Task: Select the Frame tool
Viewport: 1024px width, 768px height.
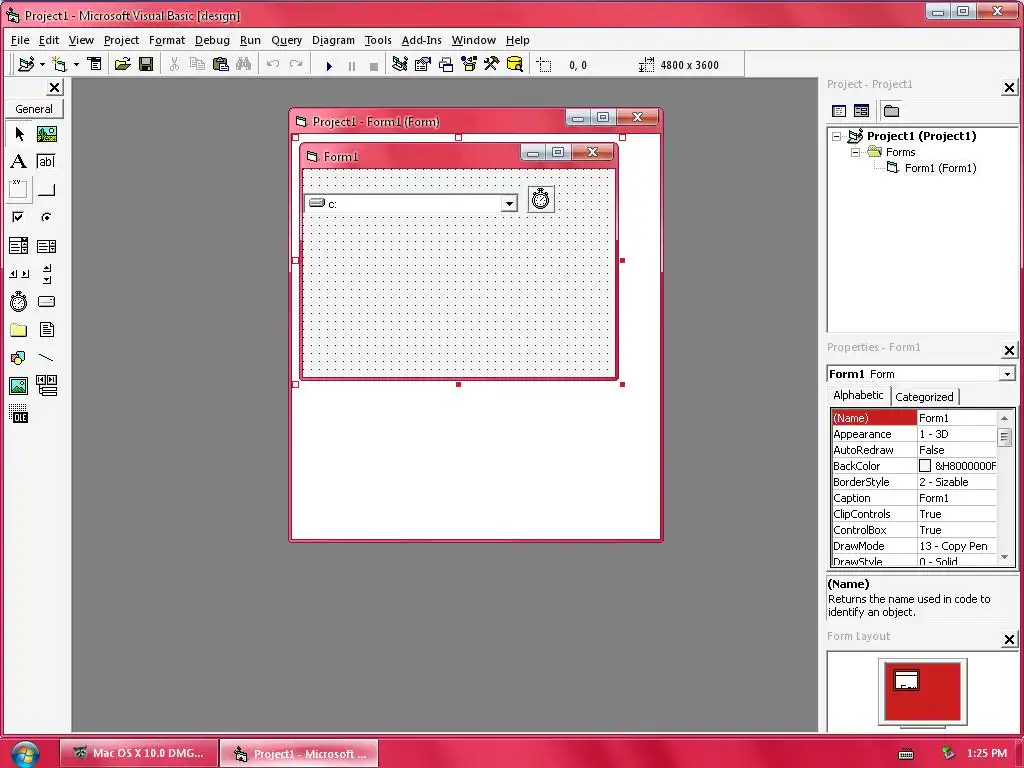Action: point(19,190)
